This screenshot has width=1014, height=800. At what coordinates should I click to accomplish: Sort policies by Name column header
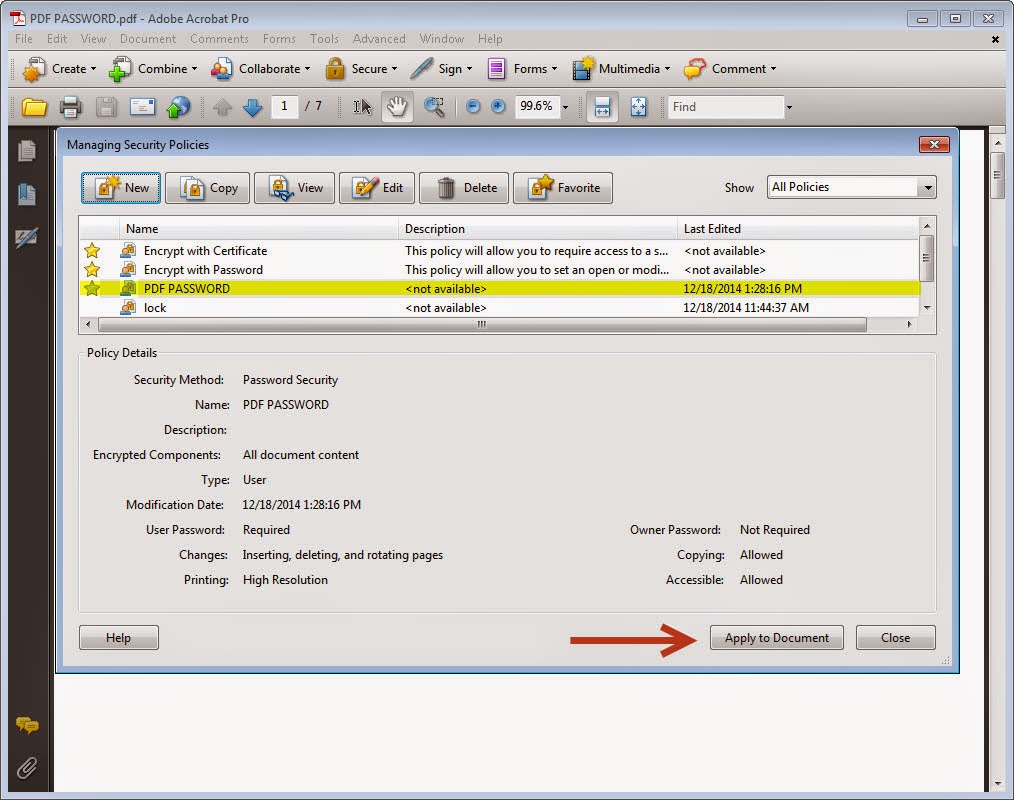tap(259, 228)
